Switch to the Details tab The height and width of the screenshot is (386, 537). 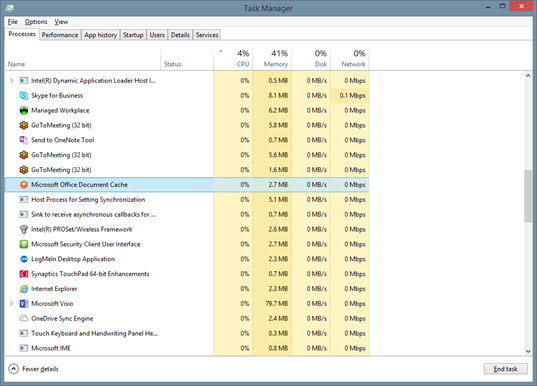click(180, 35)
